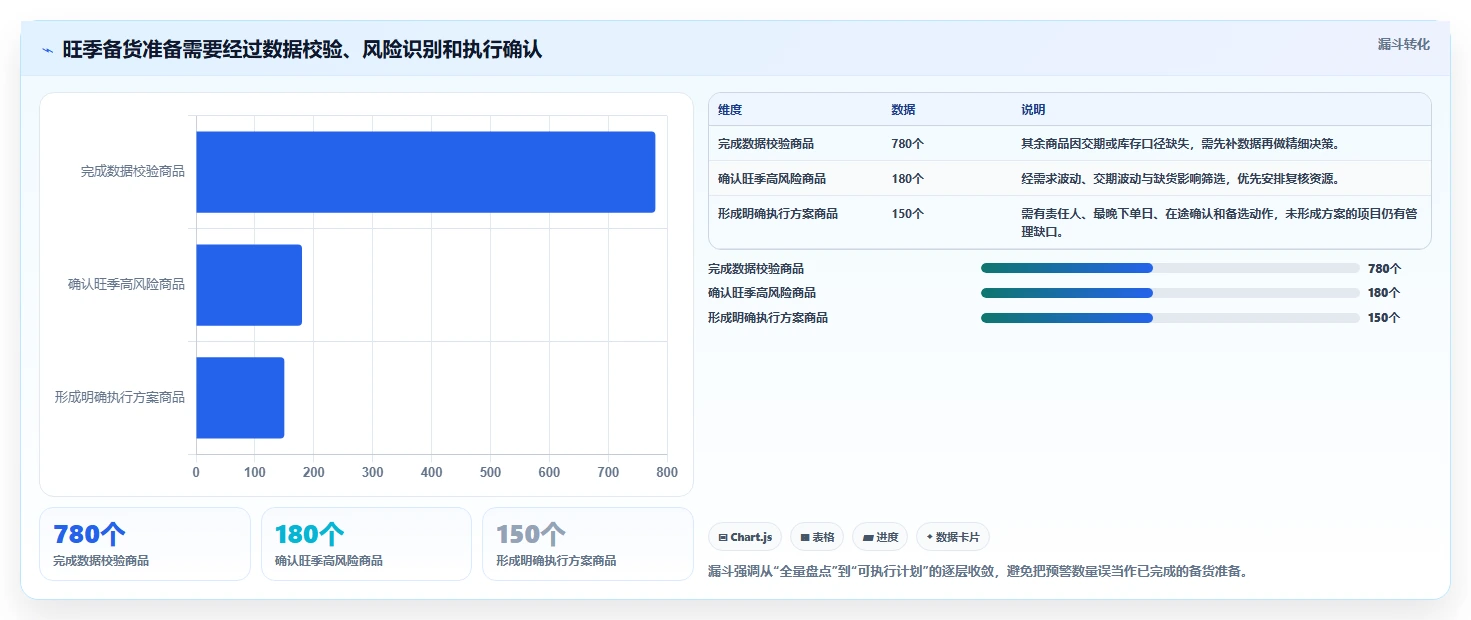Click the 说明 column header
The image size is (1471, 620).
click(1033, 110)
